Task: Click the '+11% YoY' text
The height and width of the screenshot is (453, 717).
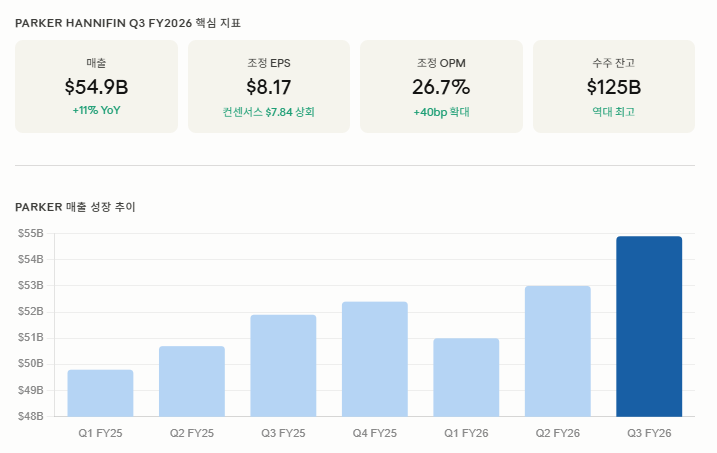Action: coord(96,111)
